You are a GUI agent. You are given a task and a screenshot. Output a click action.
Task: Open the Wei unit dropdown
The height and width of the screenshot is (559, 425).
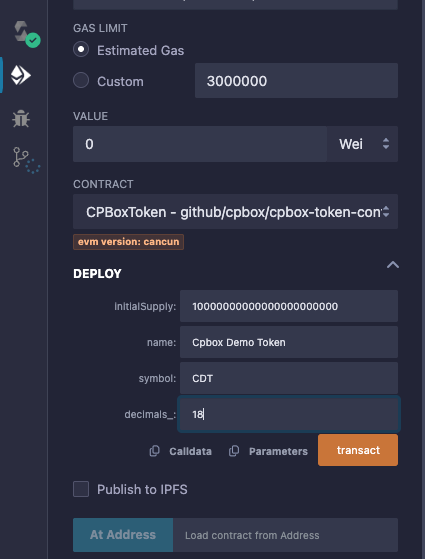point(362,144)
